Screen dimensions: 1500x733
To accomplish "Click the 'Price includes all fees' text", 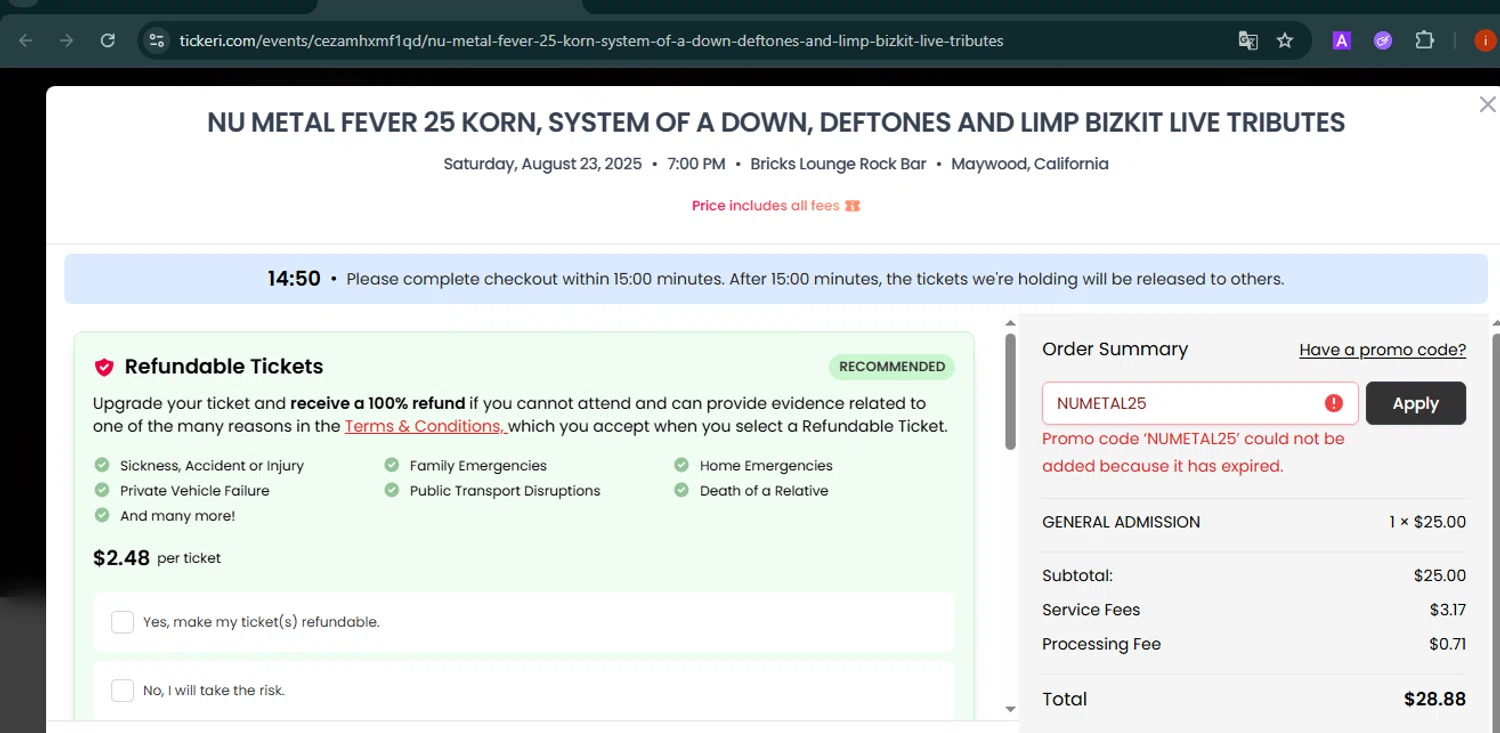I will pyautogui.click(x=765, y=206).
